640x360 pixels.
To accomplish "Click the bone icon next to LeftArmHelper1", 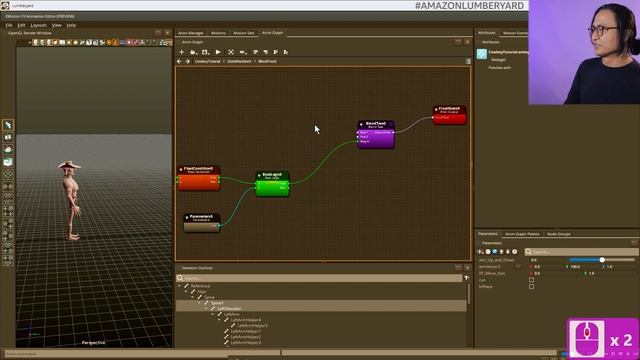I will pos(226,331).
